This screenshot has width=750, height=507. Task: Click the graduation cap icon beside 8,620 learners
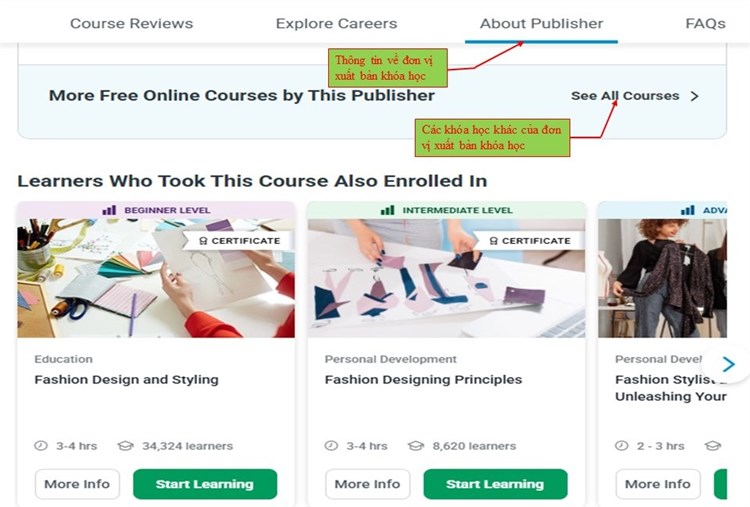pos(416,446)
